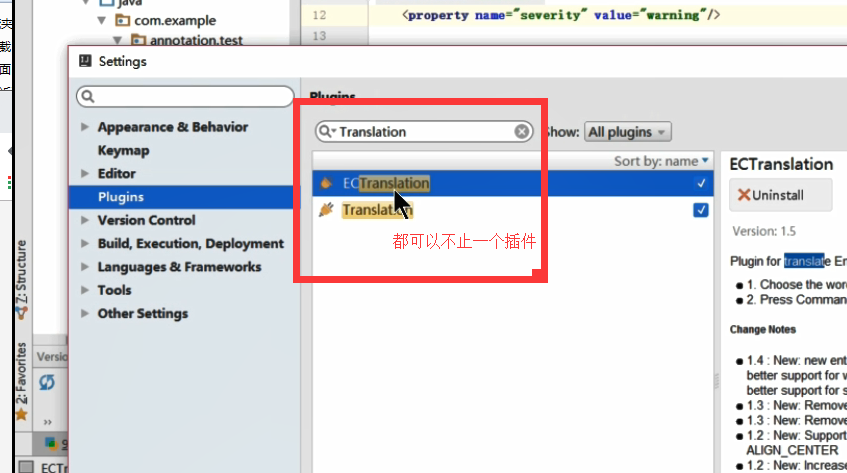The height and width of the screenshot is (473, 847).
Task: Click the settings search magnifier icon
Action: (x=88, y=97)
